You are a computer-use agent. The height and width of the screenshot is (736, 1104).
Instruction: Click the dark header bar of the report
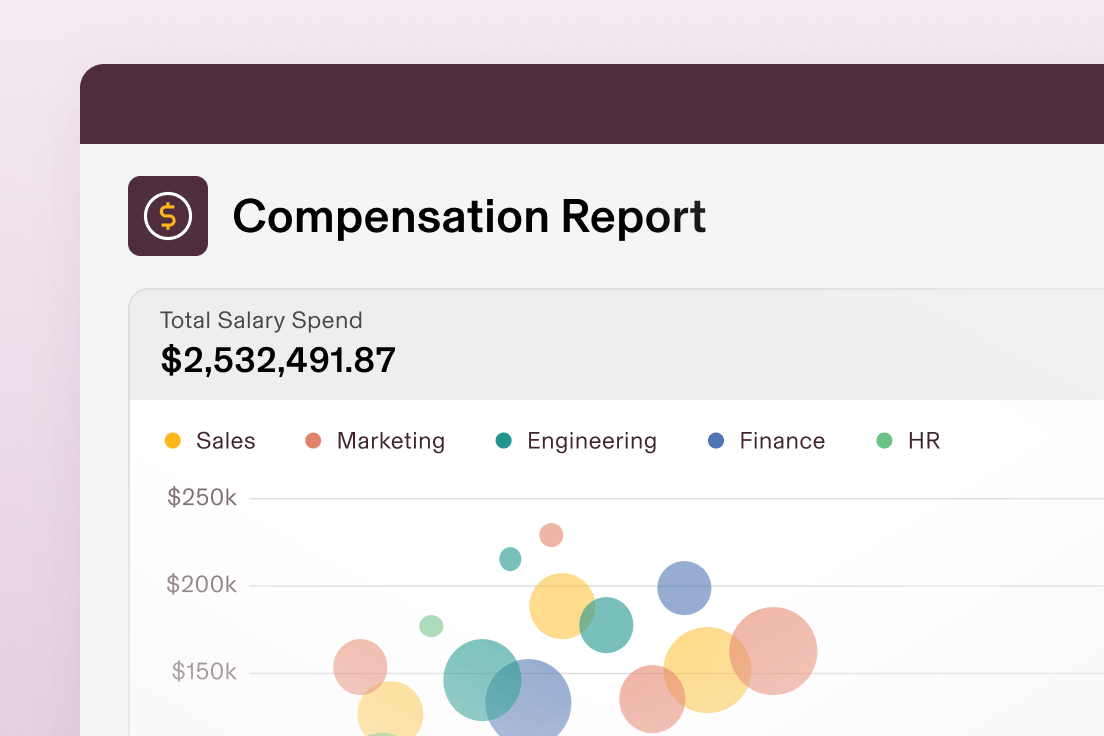tap(590, 103)
